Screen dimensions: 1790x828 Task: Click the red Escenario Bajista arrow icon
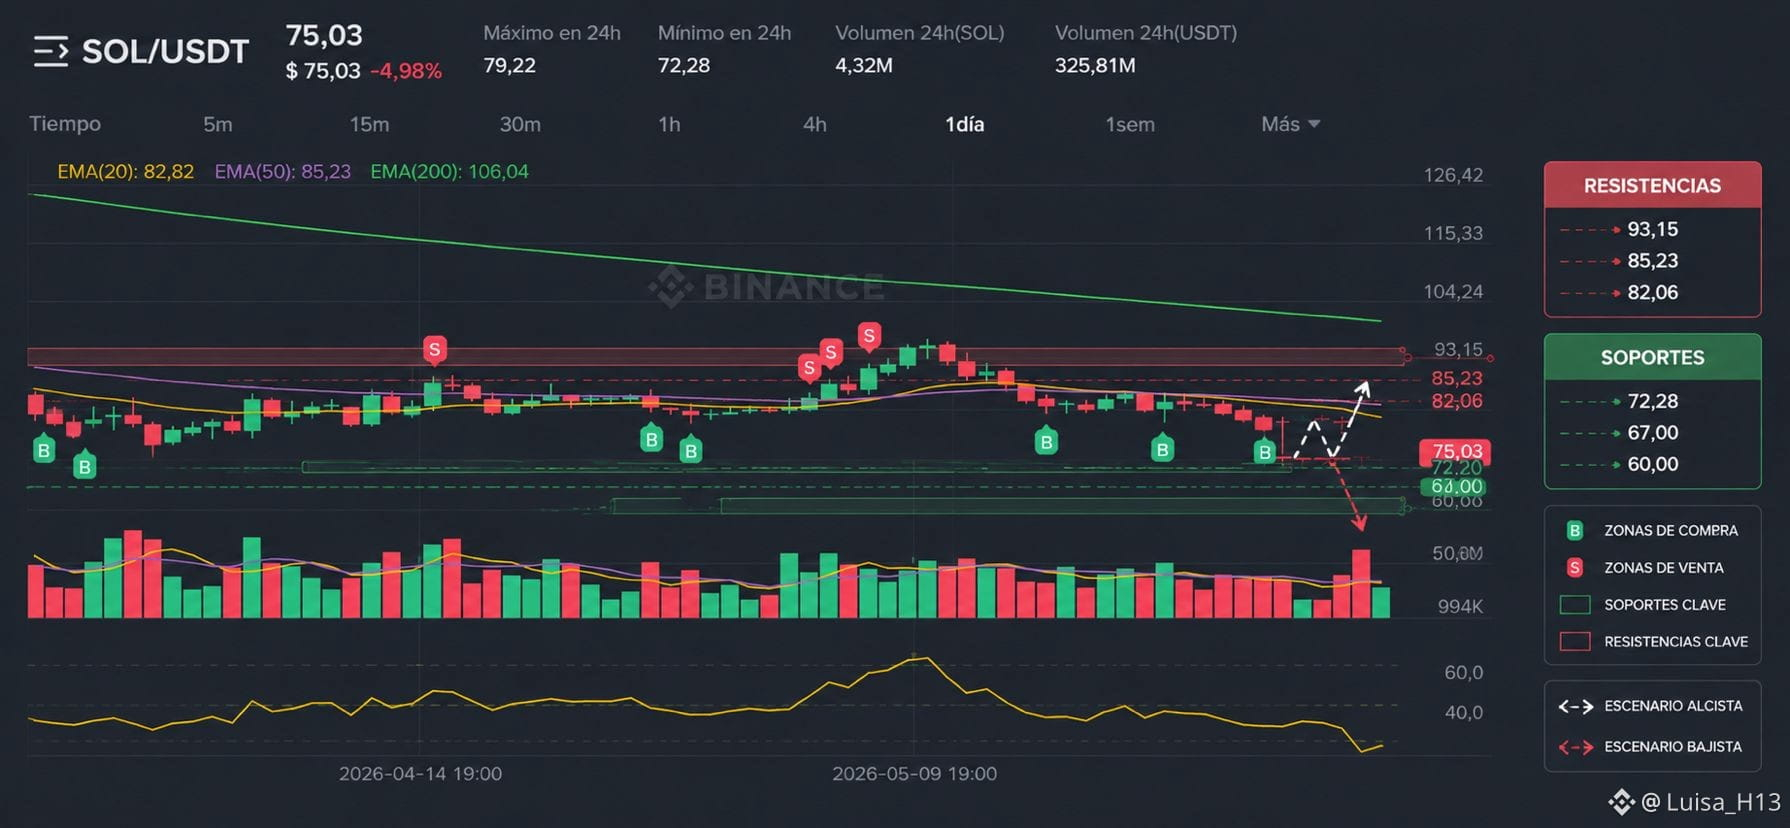1575,747
